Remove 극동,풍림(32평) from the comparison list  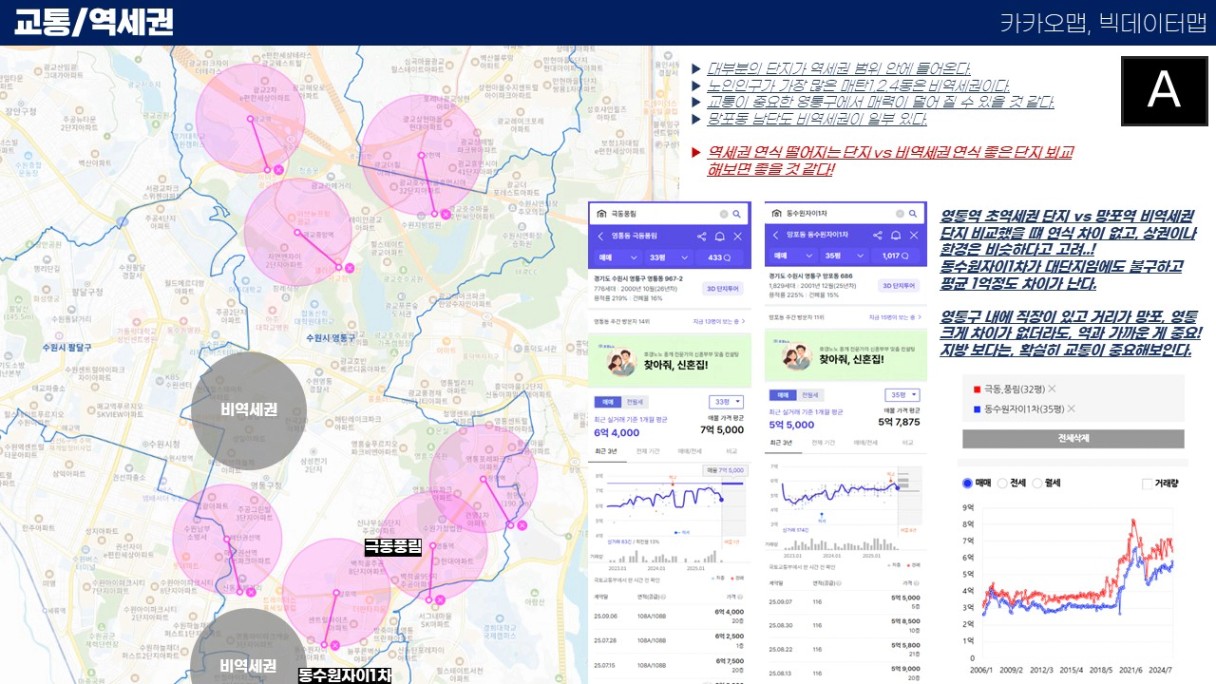1052,388
